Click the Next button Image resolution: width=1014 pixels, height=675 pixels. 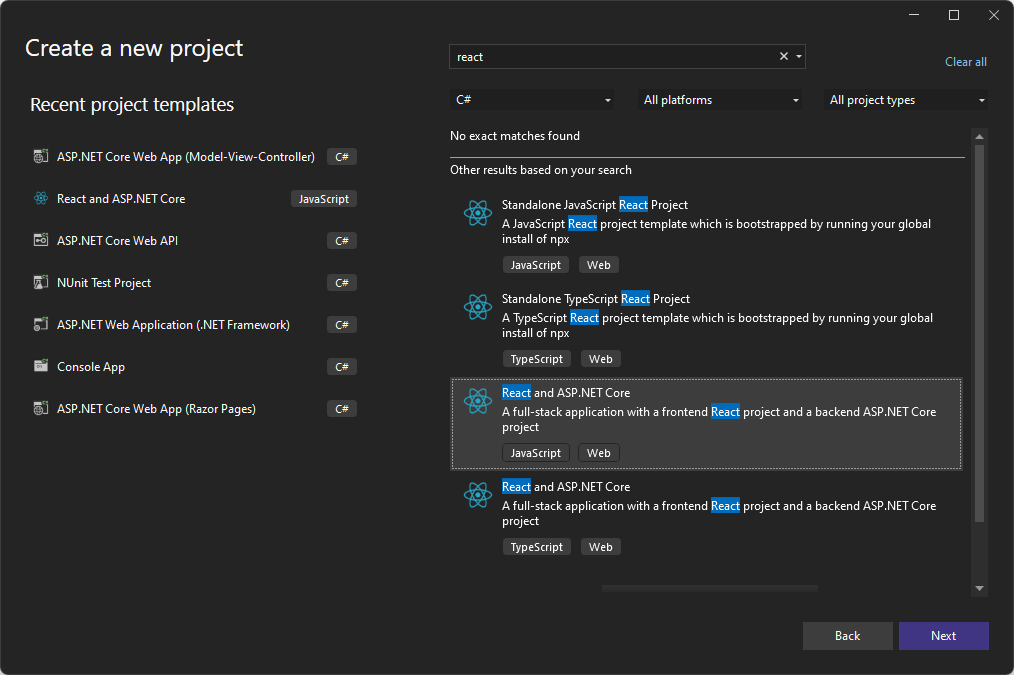pos(944,636)
